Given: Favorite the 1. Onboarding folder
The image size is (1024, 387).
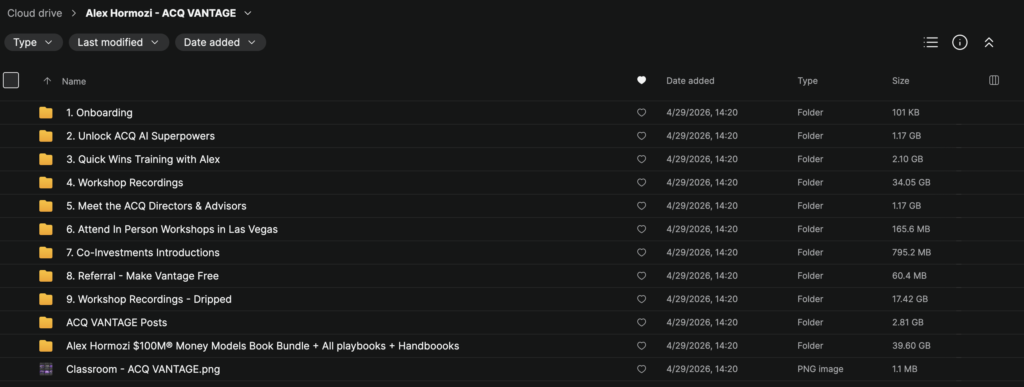Looking at the screenshot, I should point(641,112).
